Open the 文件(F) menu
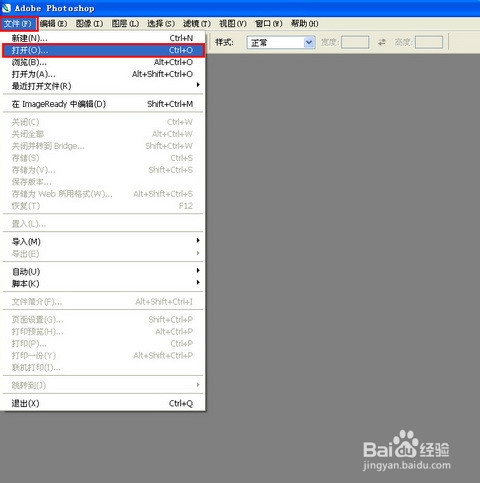 (18, 24)
